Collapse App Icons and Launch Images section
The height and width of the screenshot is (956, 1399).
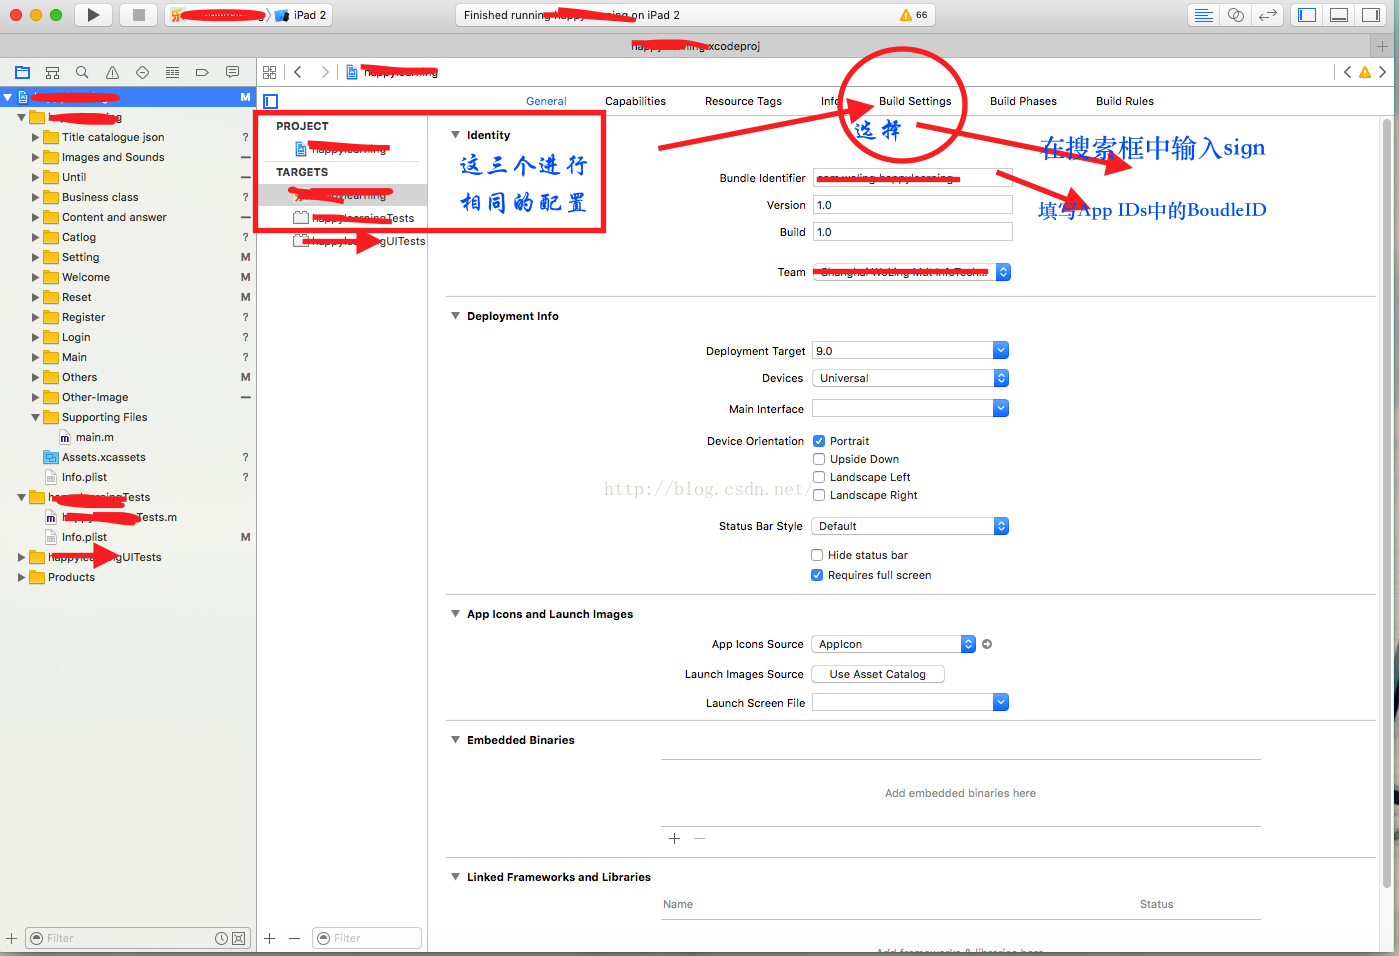[455, 614]
